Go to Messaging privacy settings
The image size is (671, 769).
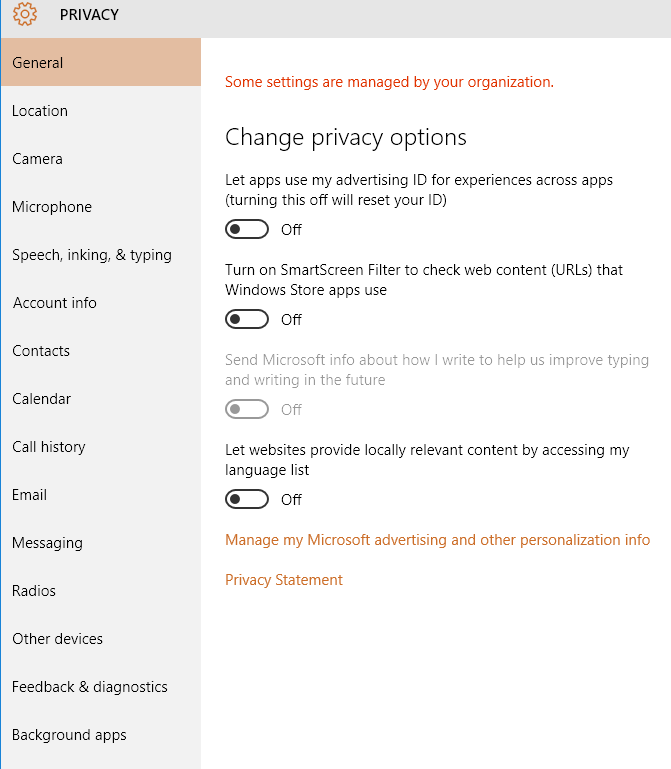(47, 543)
